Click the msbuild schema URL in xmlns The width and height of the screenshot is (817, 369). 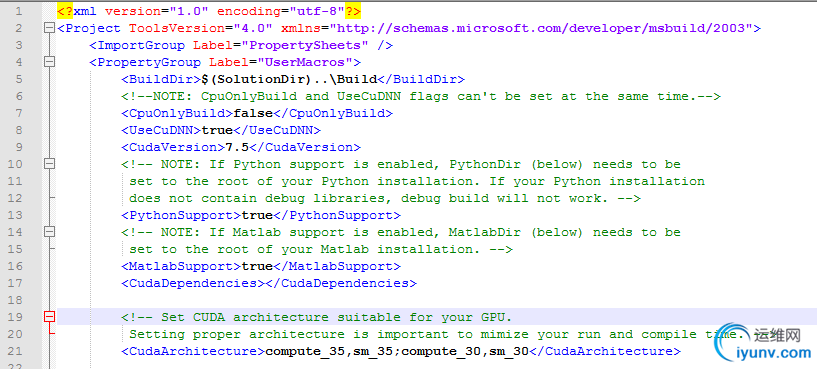tap(542, 28)
